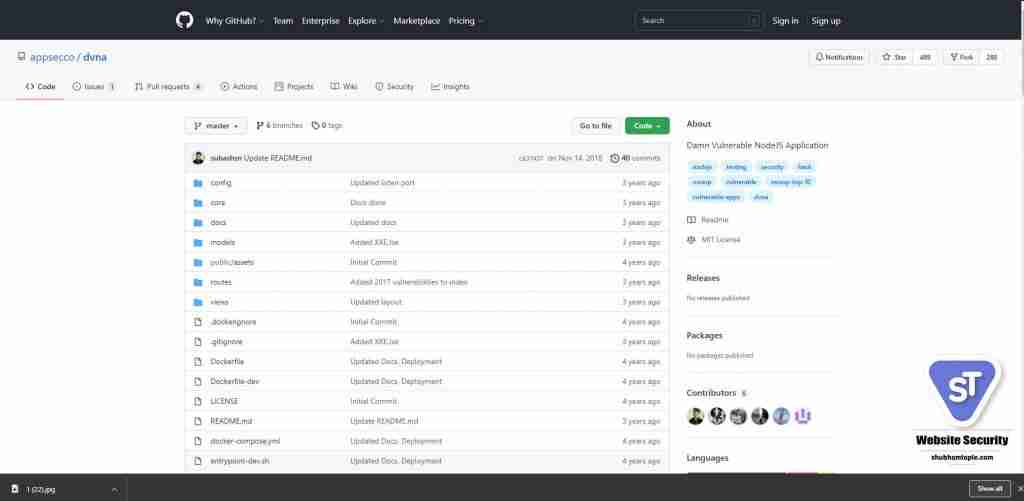
Task: View the 0 tags link
Action: [x=327, y=125]
